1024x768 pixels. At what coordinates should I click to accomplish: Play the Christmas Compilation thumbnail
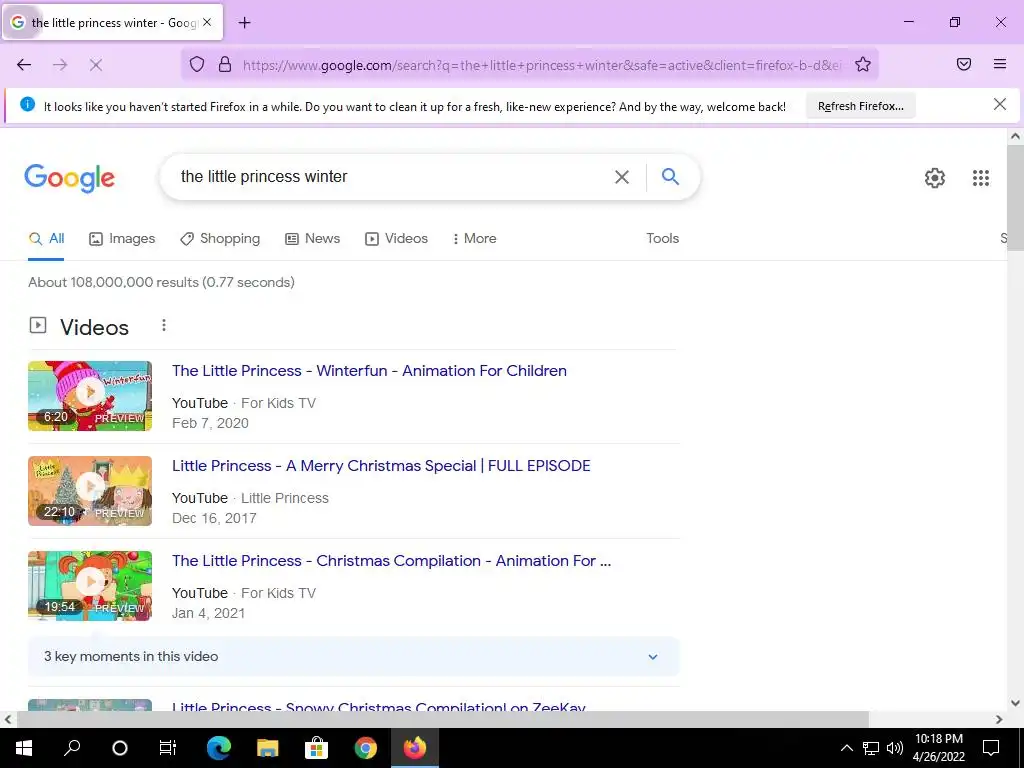[x=90, y=586]
